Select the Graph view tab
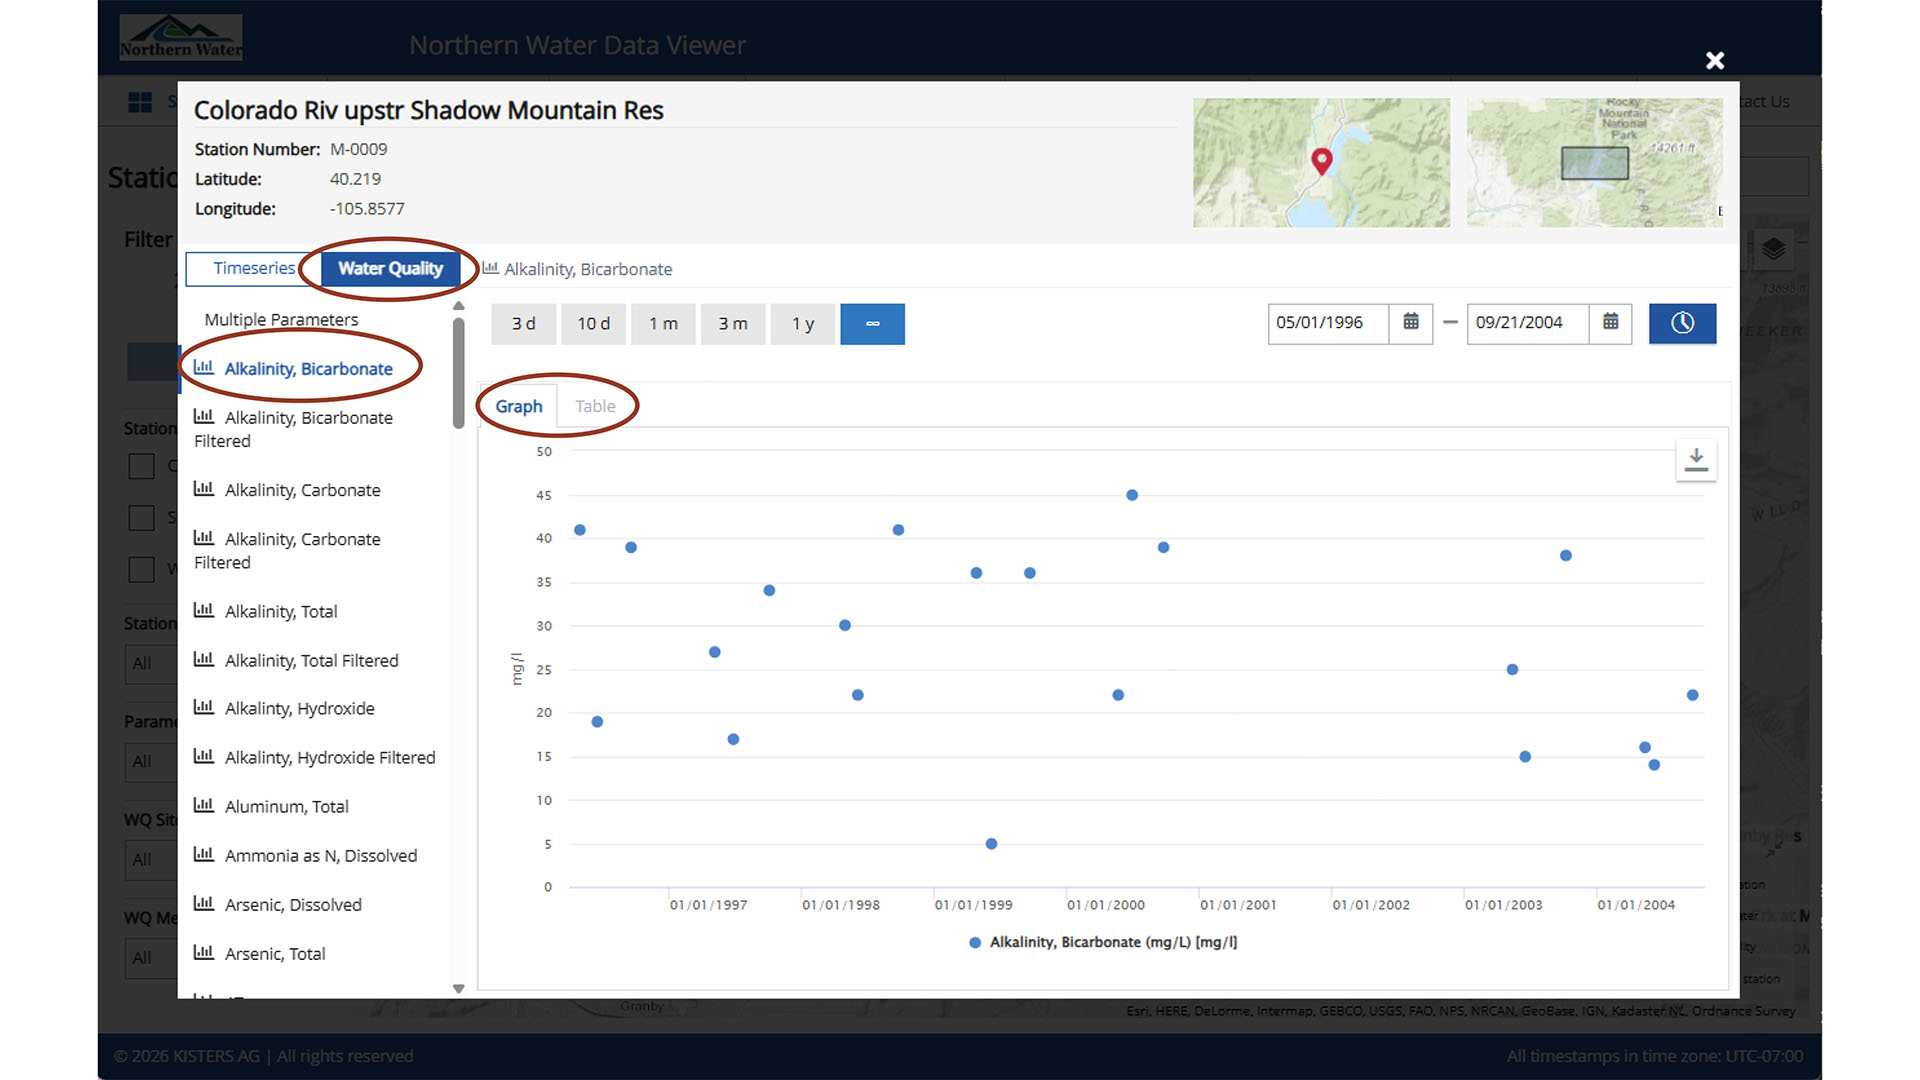Screen dimensions: 1920x1080 point(519,406)
